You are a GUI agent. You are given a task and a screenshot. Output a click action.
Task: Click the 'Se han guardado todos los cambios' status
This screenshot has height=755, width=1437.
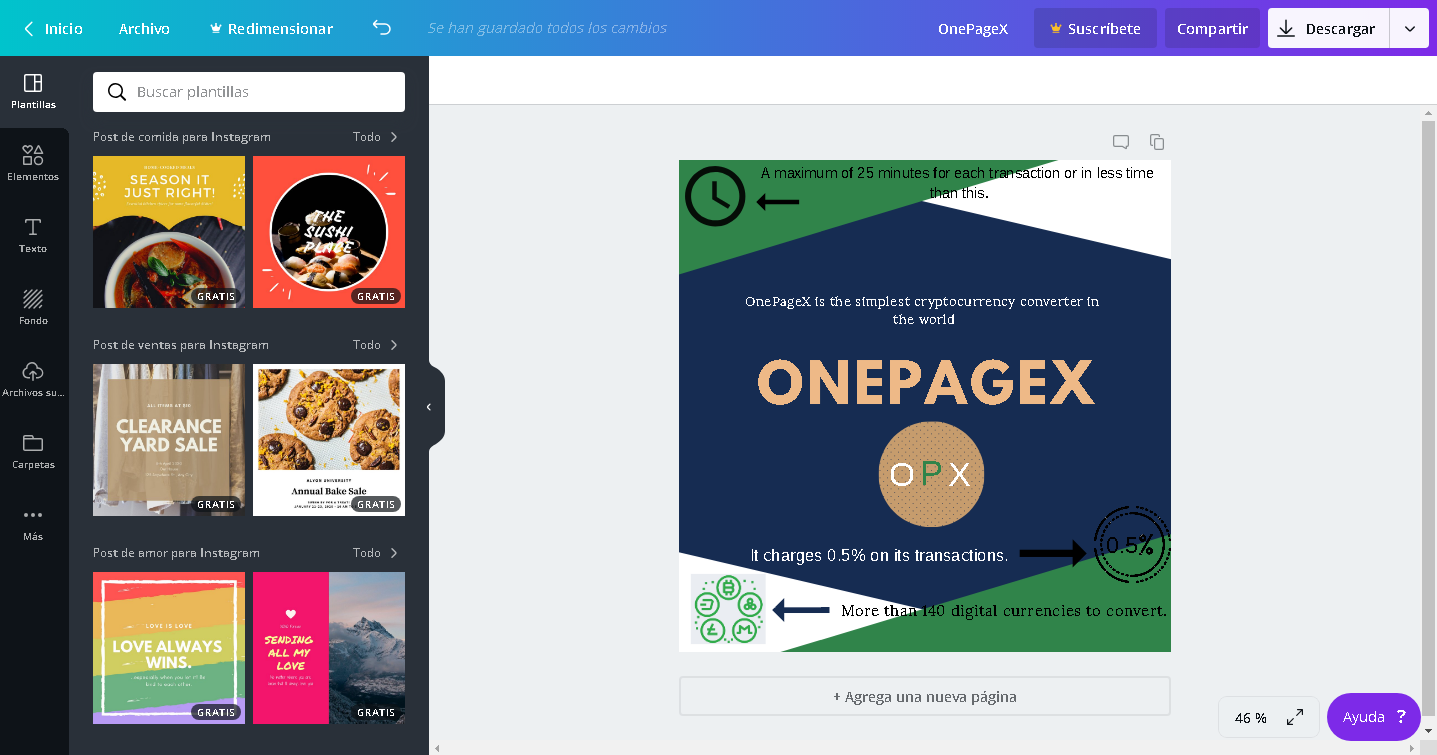(x=547, y=28)
